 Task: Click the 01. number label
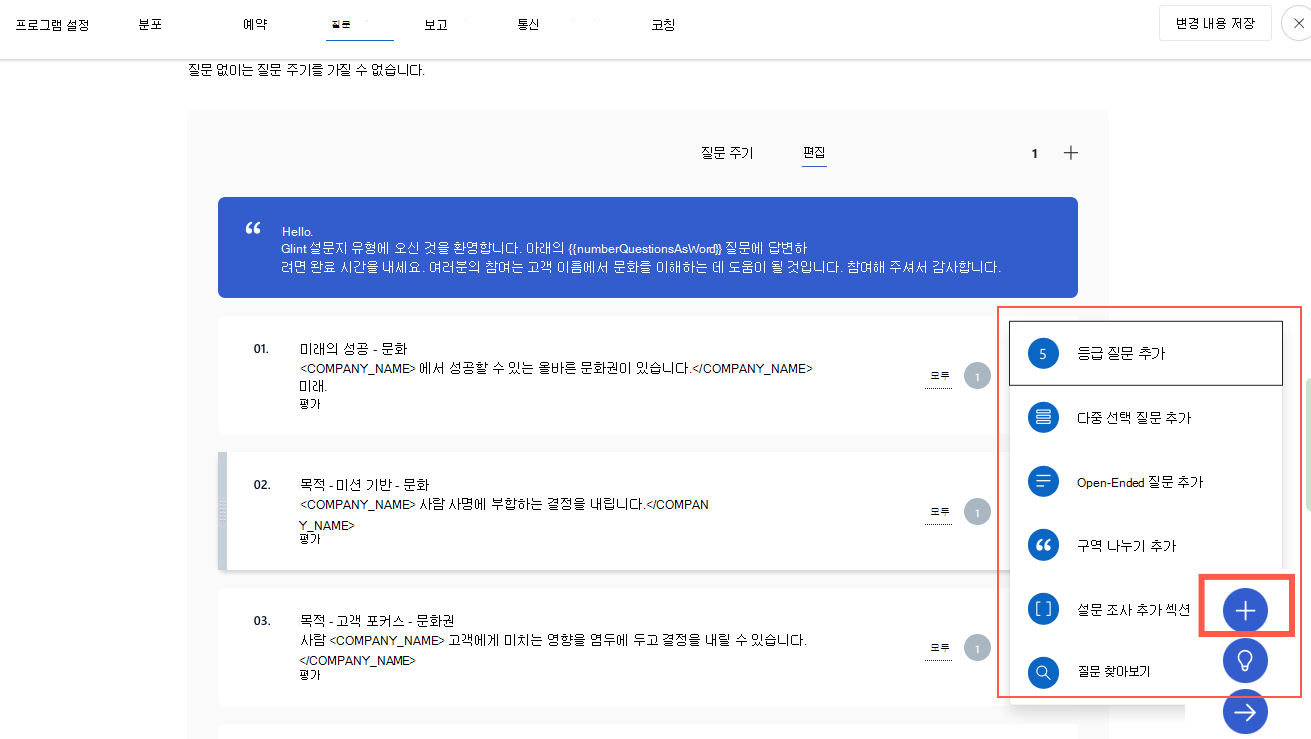click(262, 349)
